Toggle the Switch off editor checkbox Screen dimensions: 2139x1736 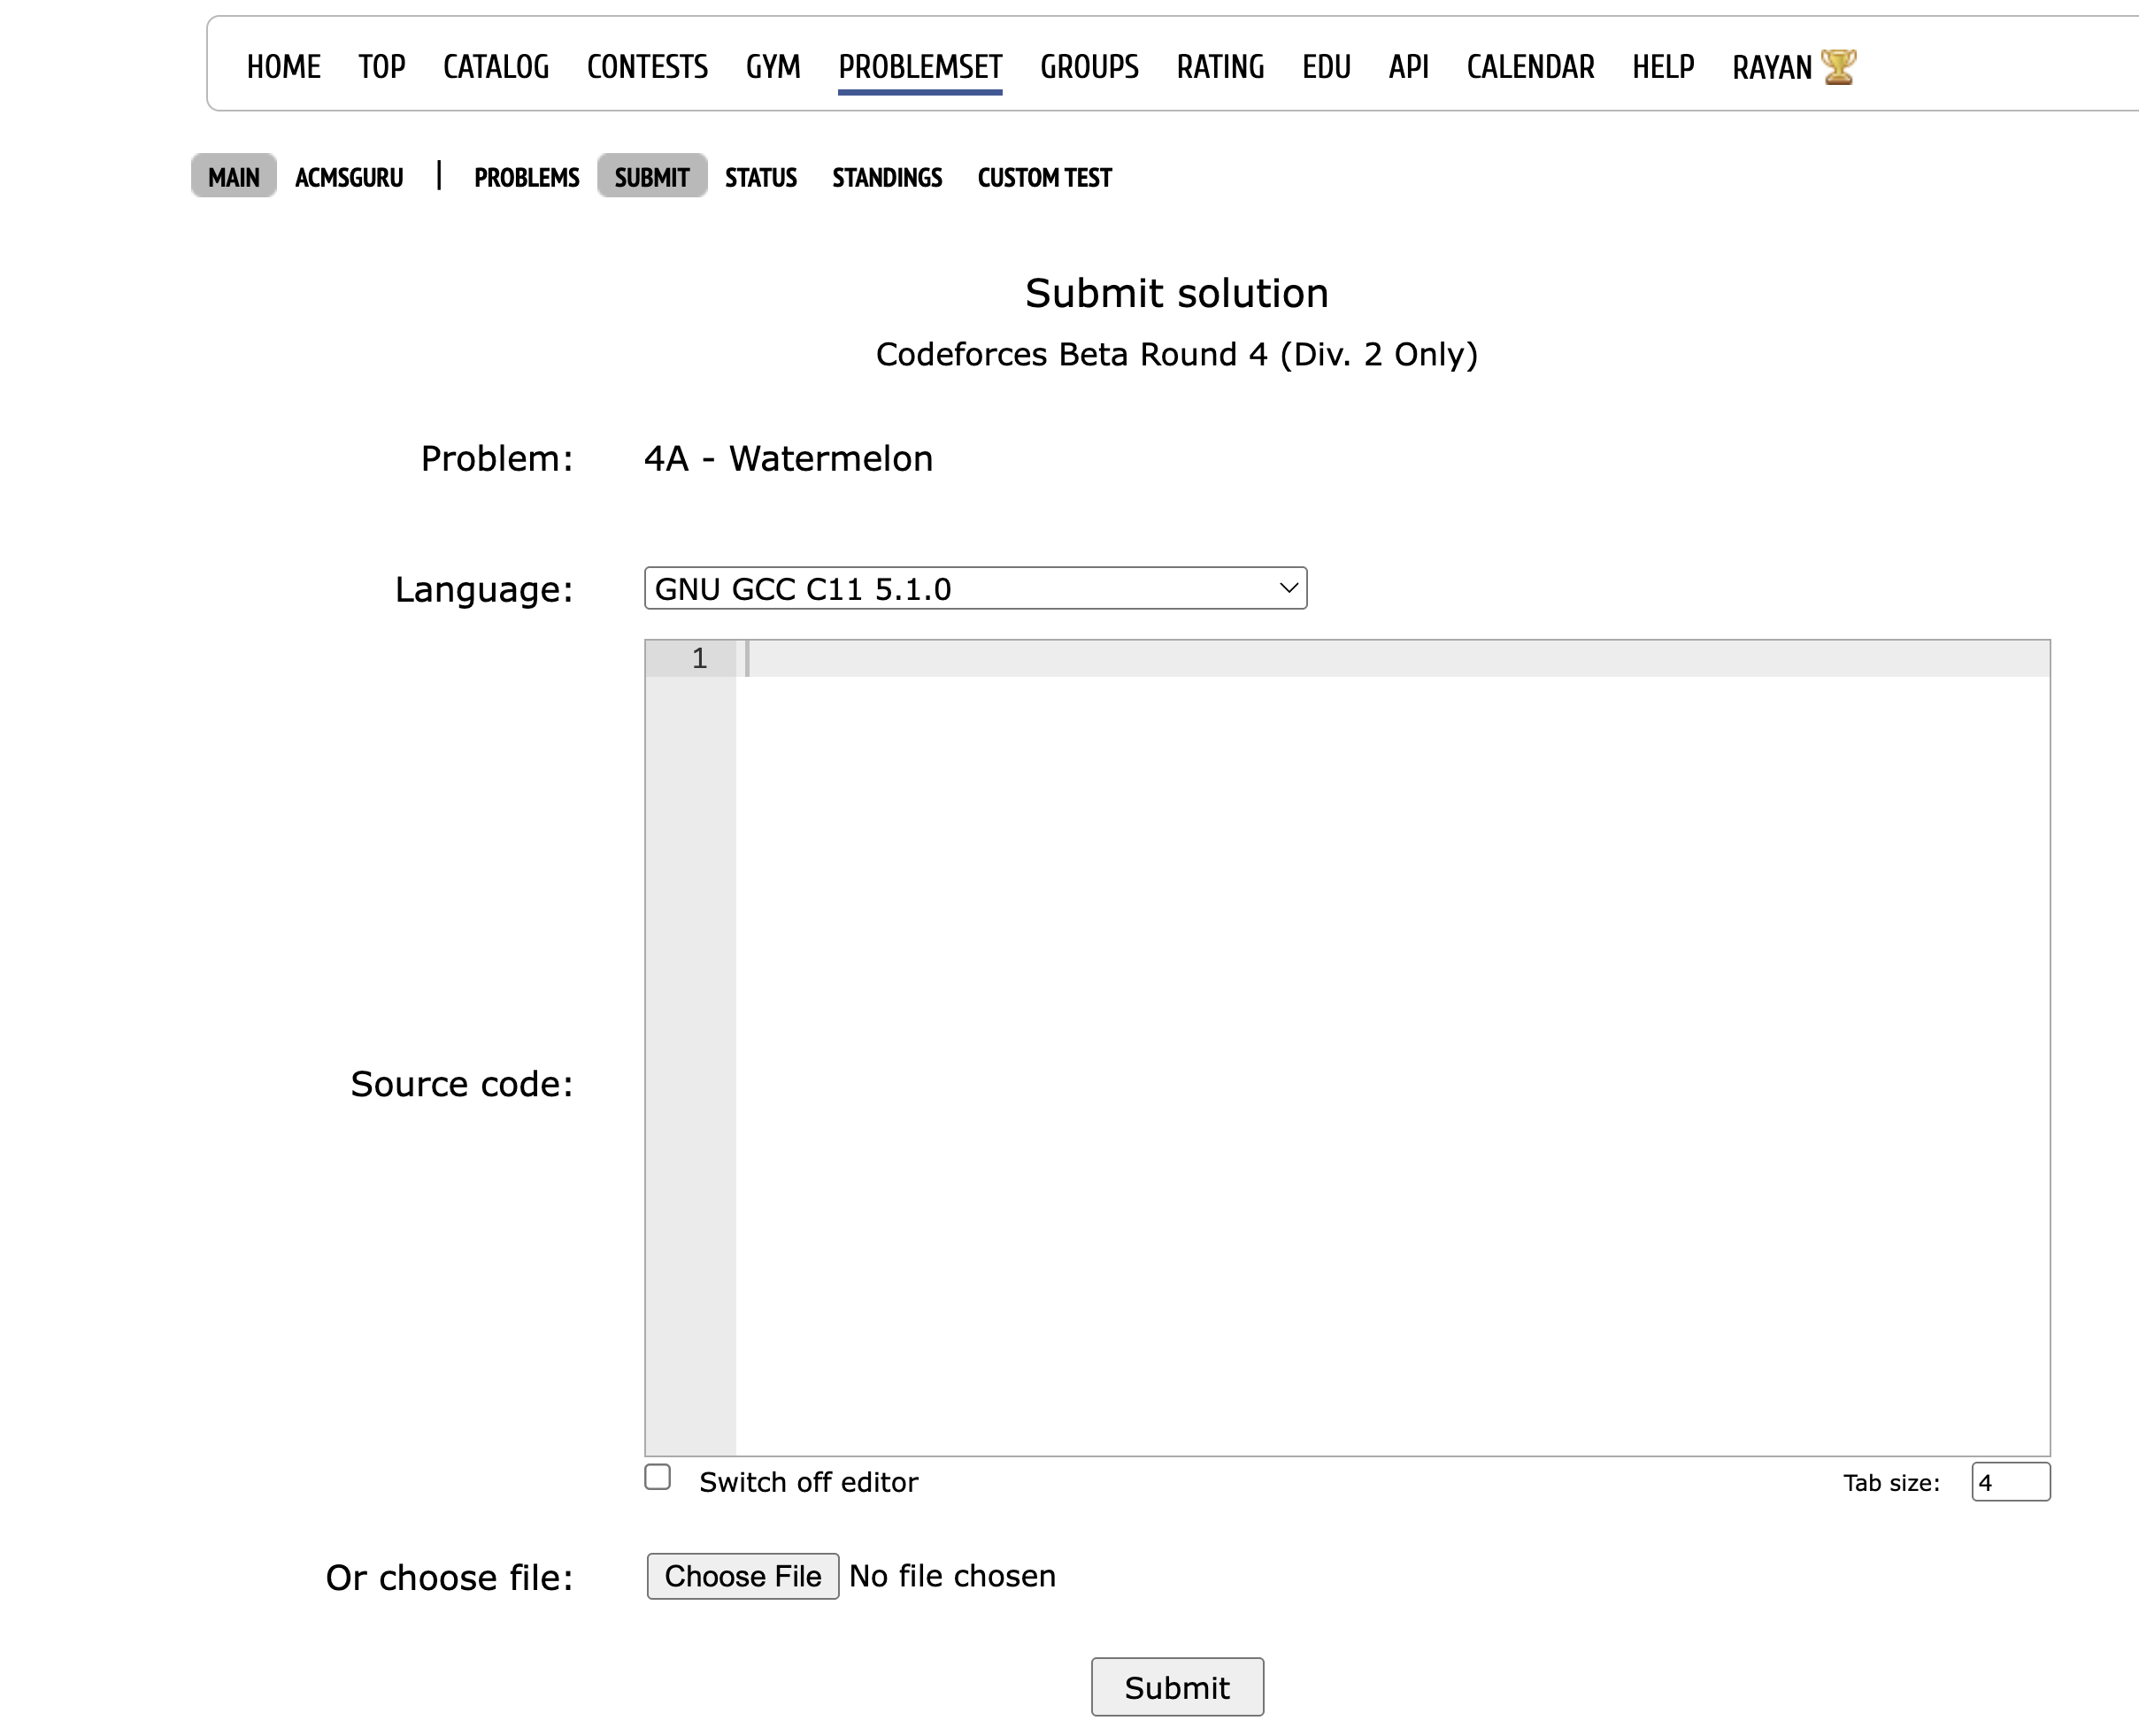click(x=657, y=1477)
